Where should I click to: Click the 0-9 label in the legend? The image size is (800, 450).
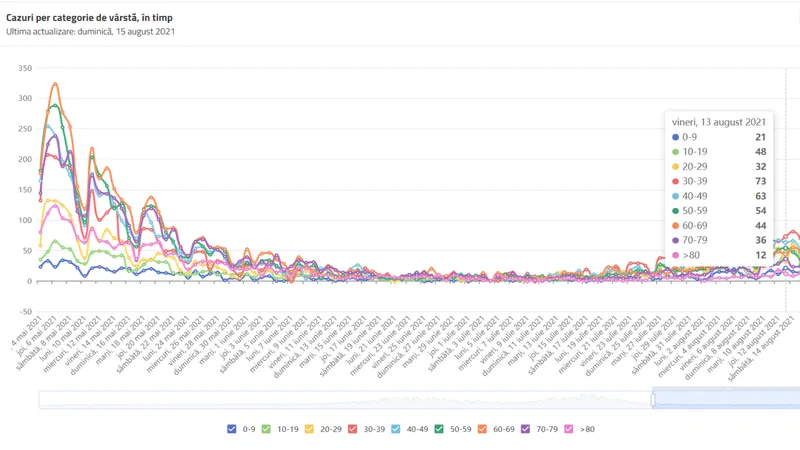248,429
